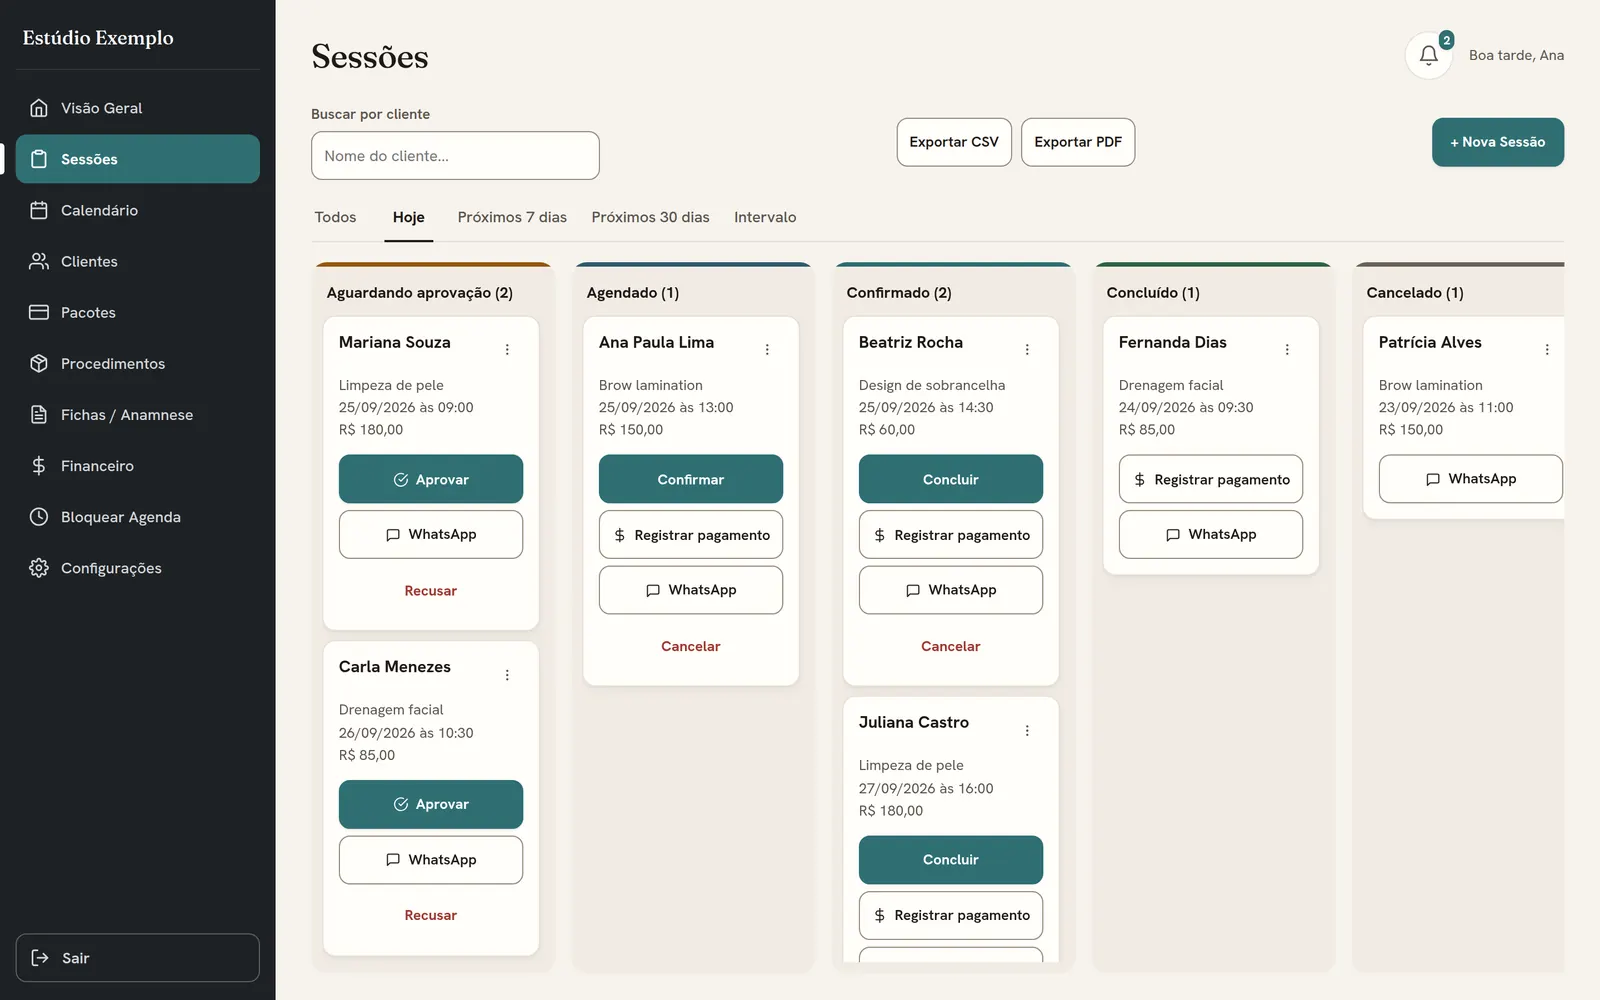Open Beatriz Rocha card options menu
Viewport: 1600px width, 1000px height.
click(1027, 349)
